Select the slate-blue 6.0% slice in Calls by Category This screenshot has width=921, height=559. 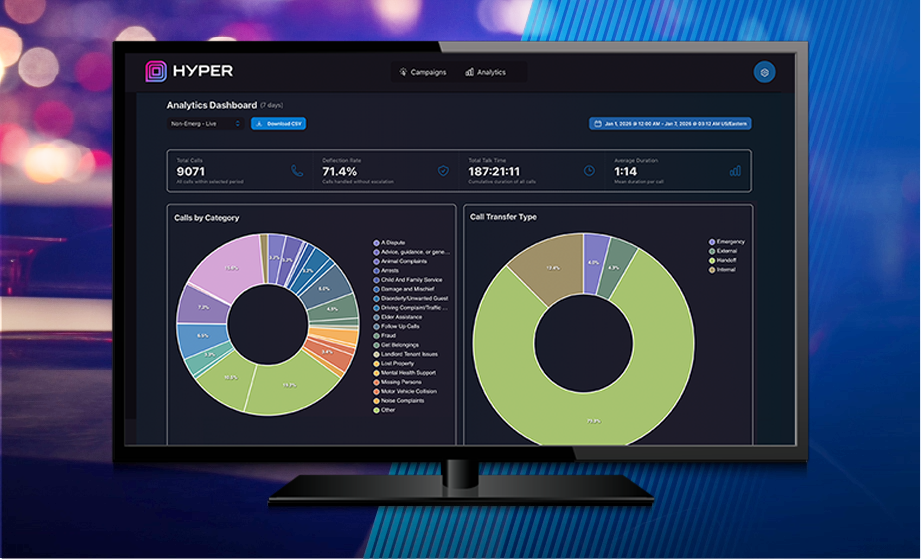[325, 288]
